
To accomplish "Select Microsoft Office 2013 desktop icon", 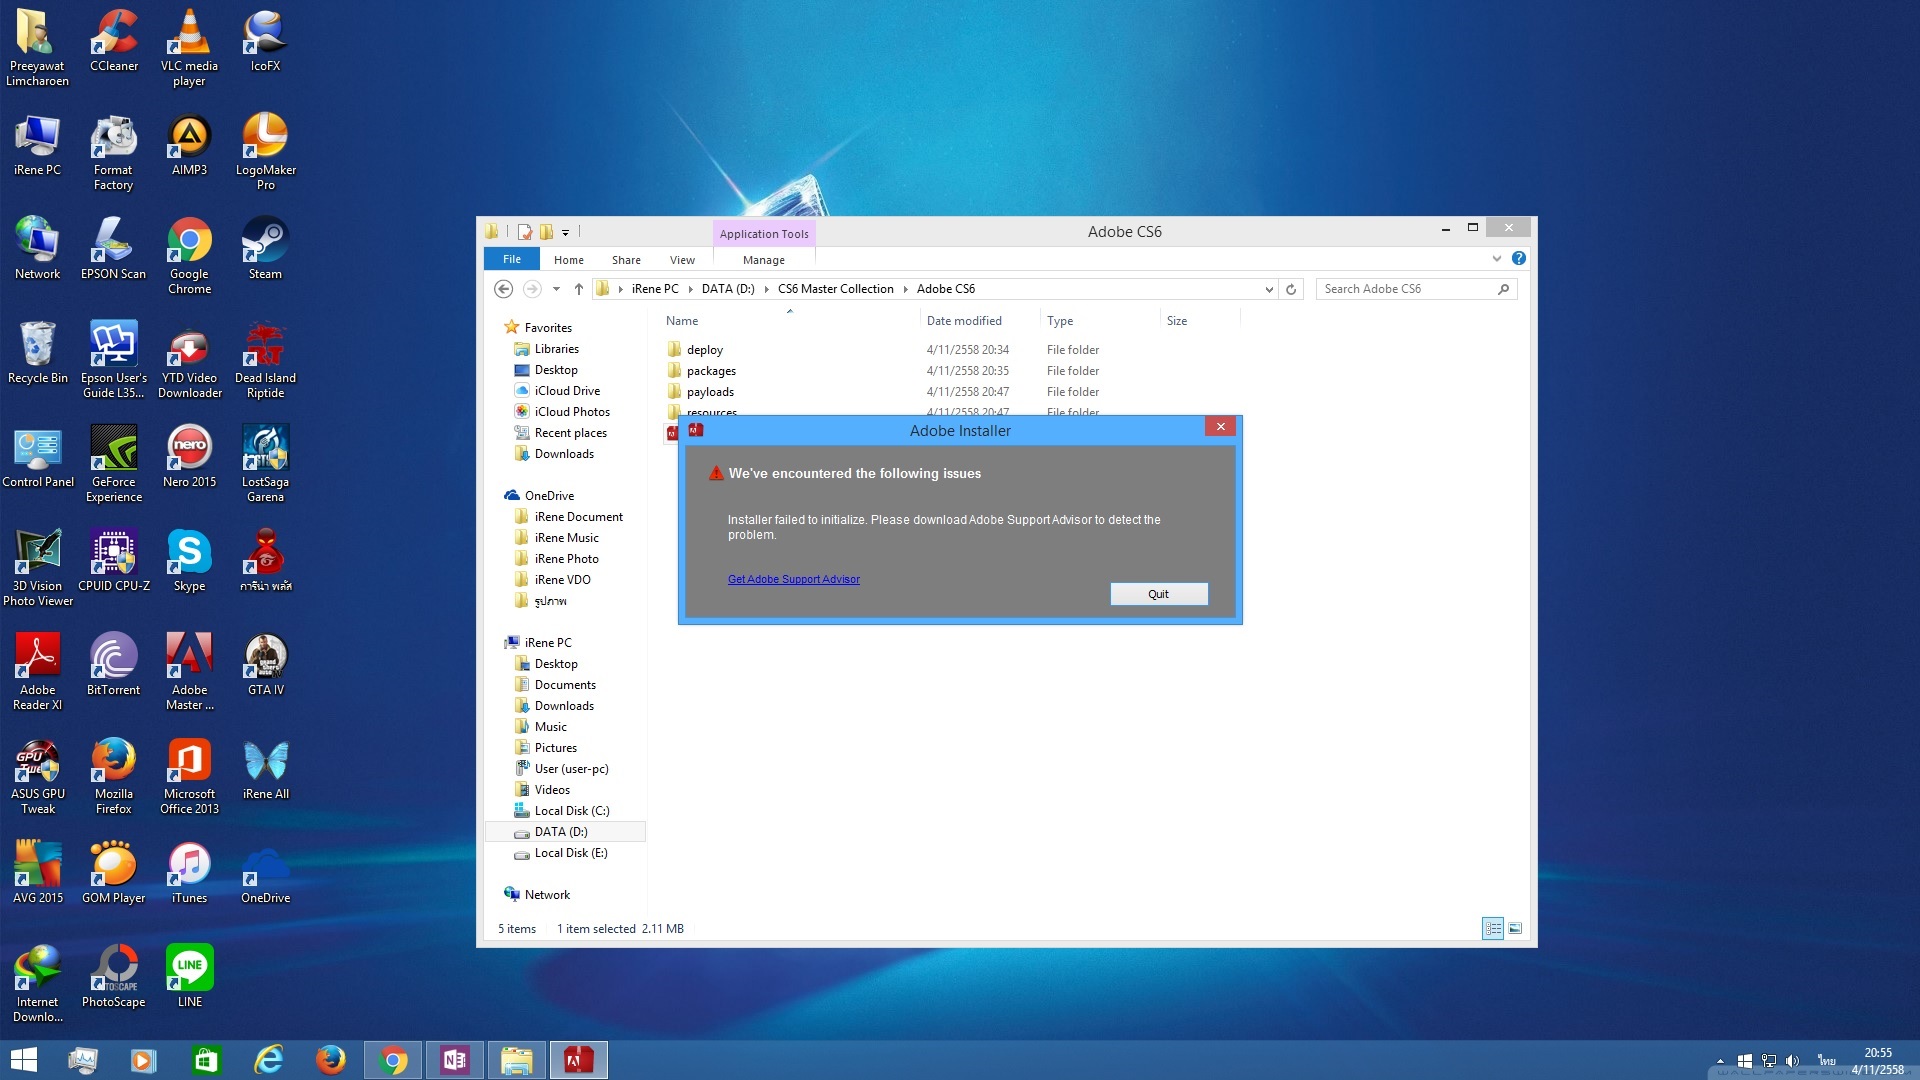I will point(189,776).
